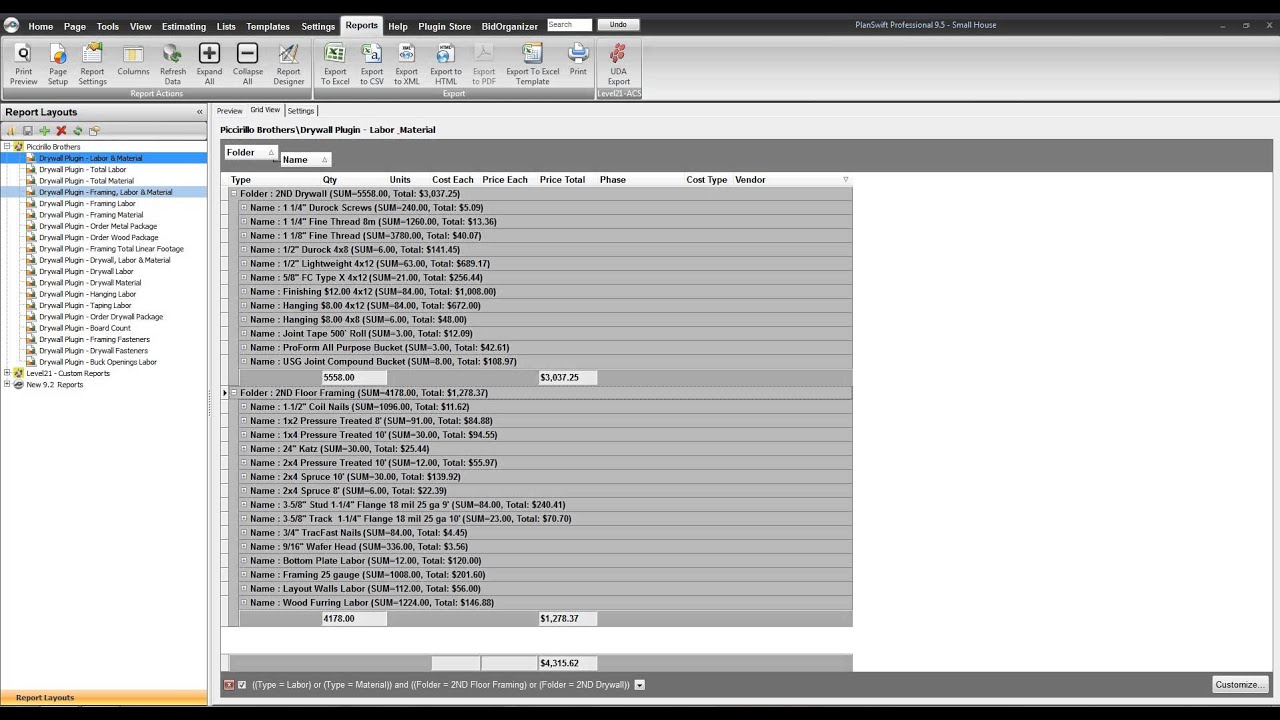This screenshot has height=720, width=1280.
Task: Click Refresh Data
Action: [173, 64]
